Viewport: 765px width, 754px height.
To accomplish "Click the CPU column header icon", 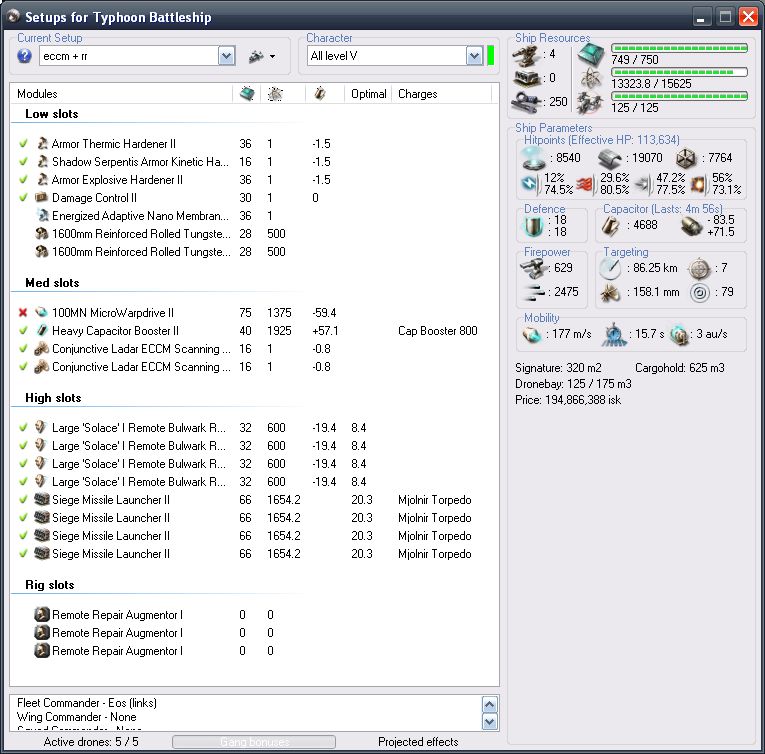I will point(247,93).
